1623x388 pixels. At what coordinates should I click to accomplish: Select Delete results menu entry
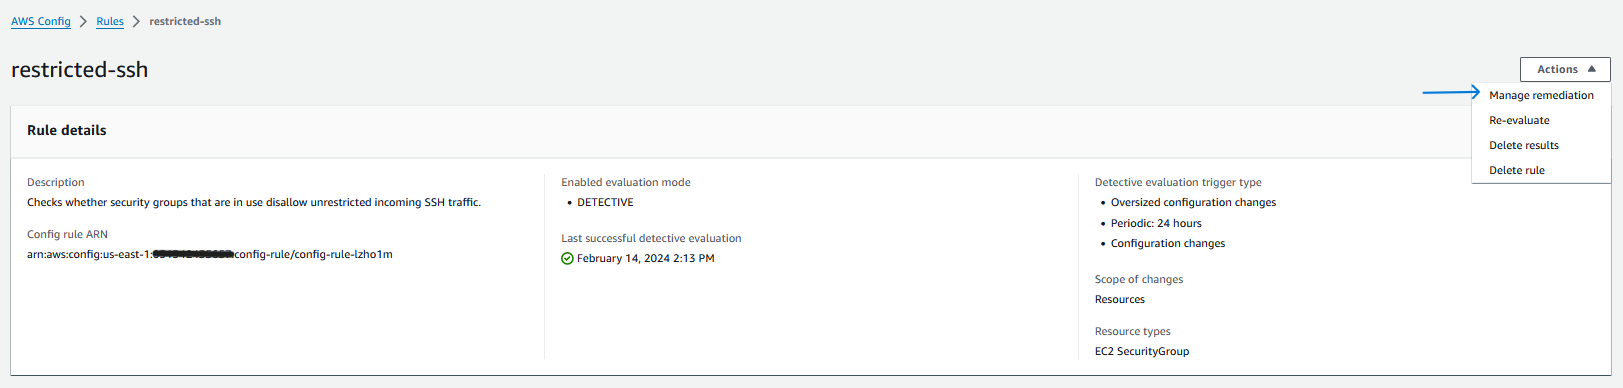[x=1524, y=145]
